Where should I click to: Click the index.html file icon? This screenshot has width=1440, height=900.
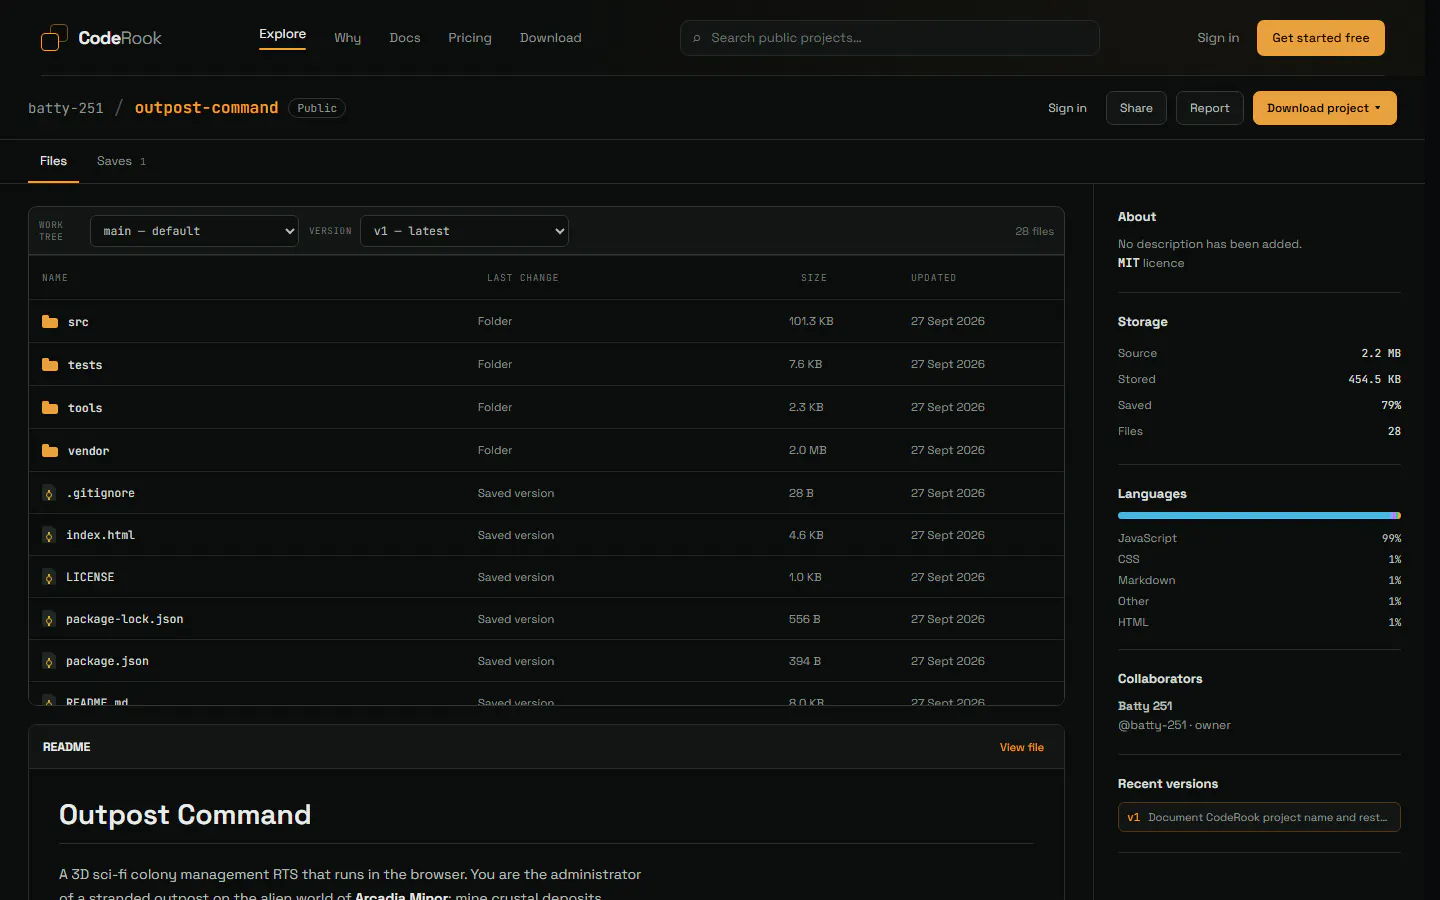tap(49, 536)
